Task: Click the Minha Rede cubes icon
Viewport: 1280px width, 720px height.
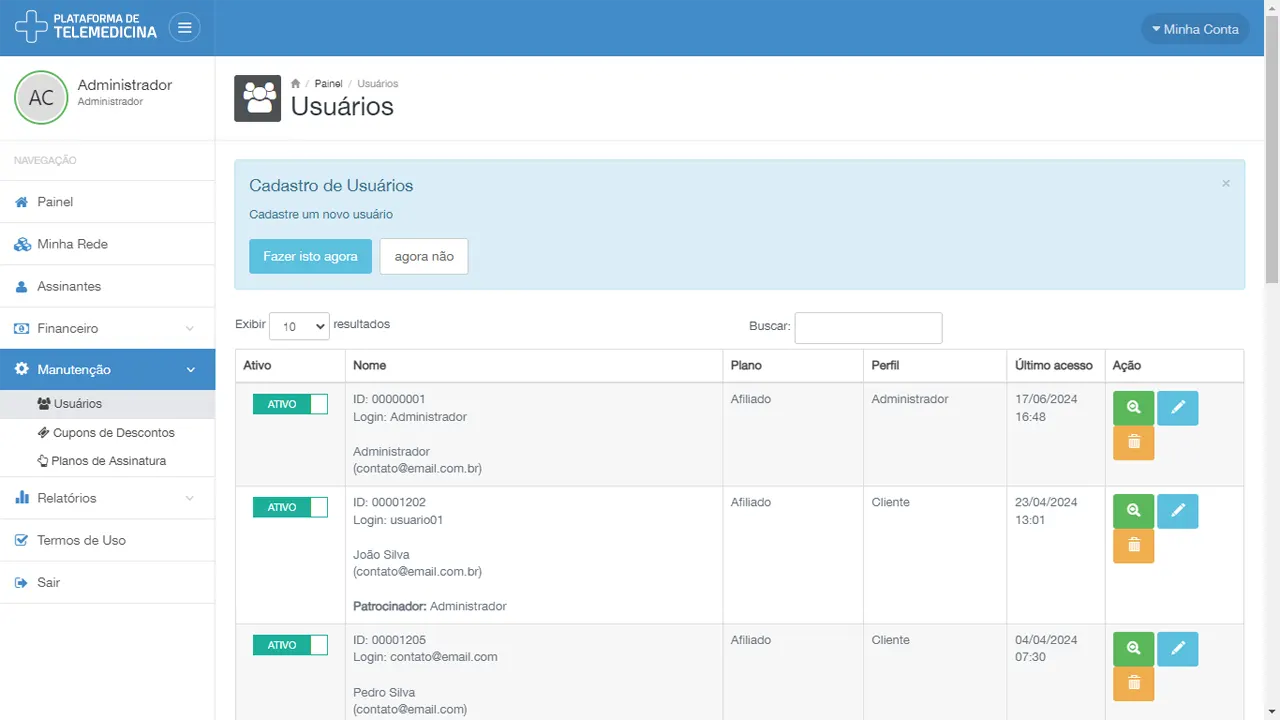Action: click(x=22, y=244)
